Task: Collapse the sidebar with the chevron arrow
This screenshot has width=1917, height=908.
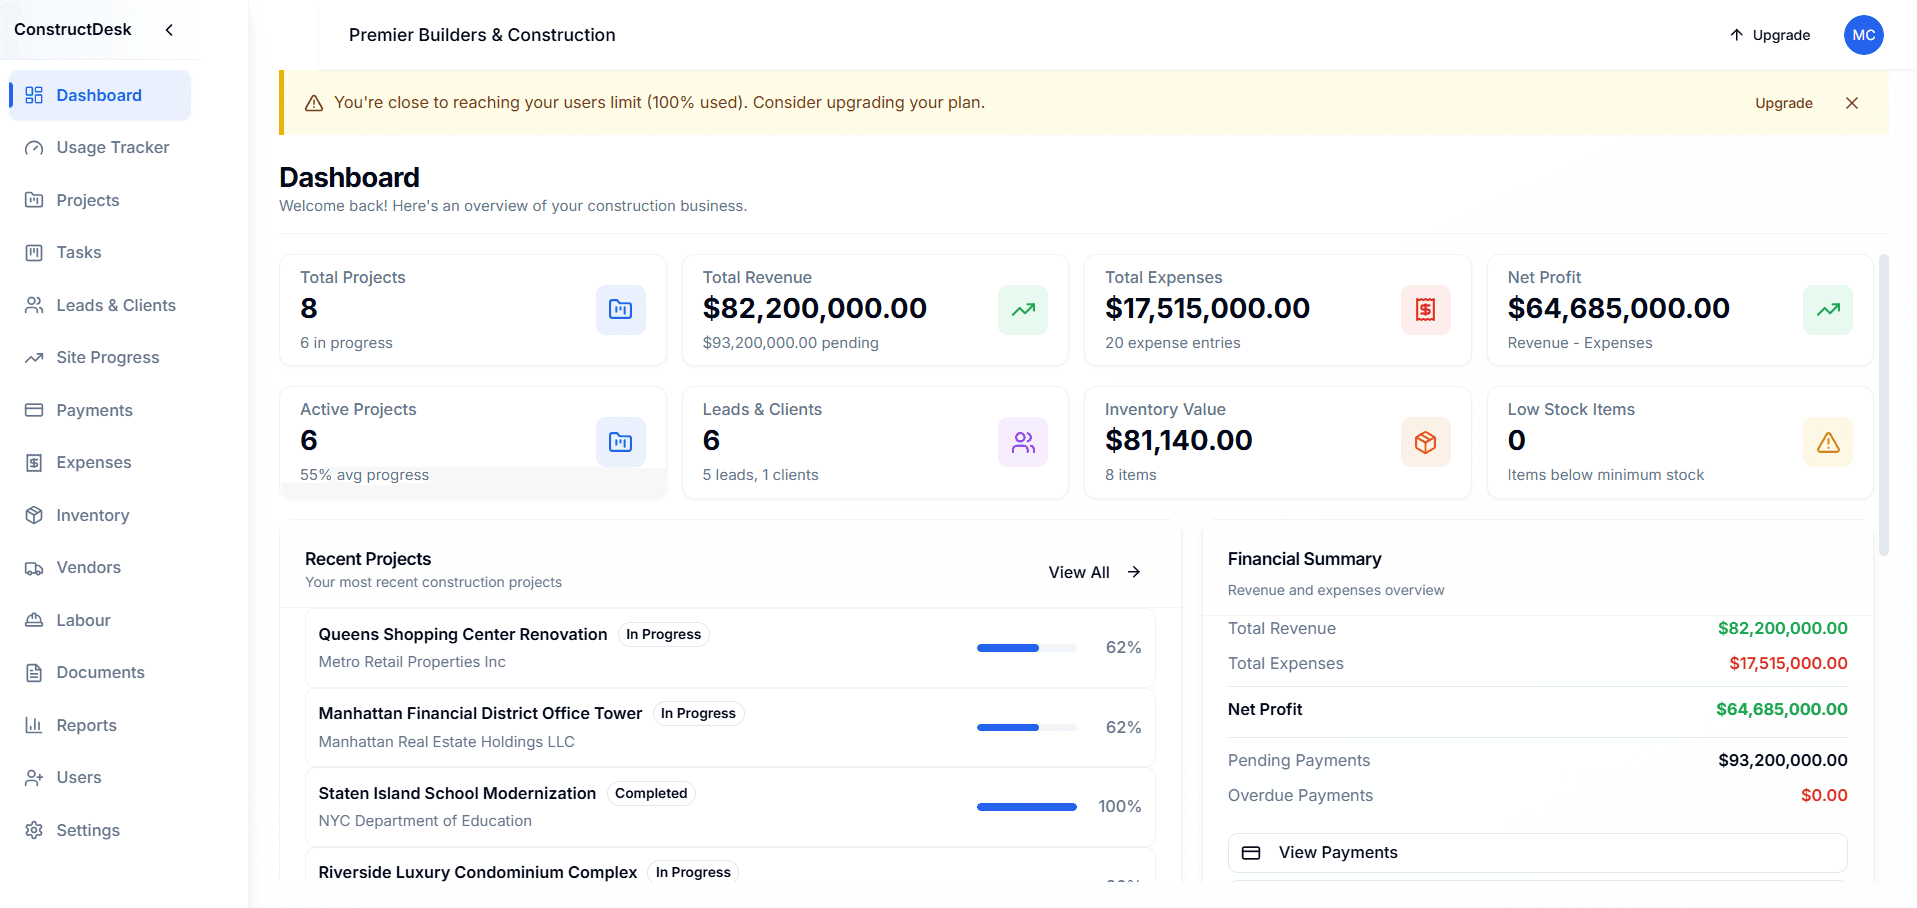Action: pos(169,30)
